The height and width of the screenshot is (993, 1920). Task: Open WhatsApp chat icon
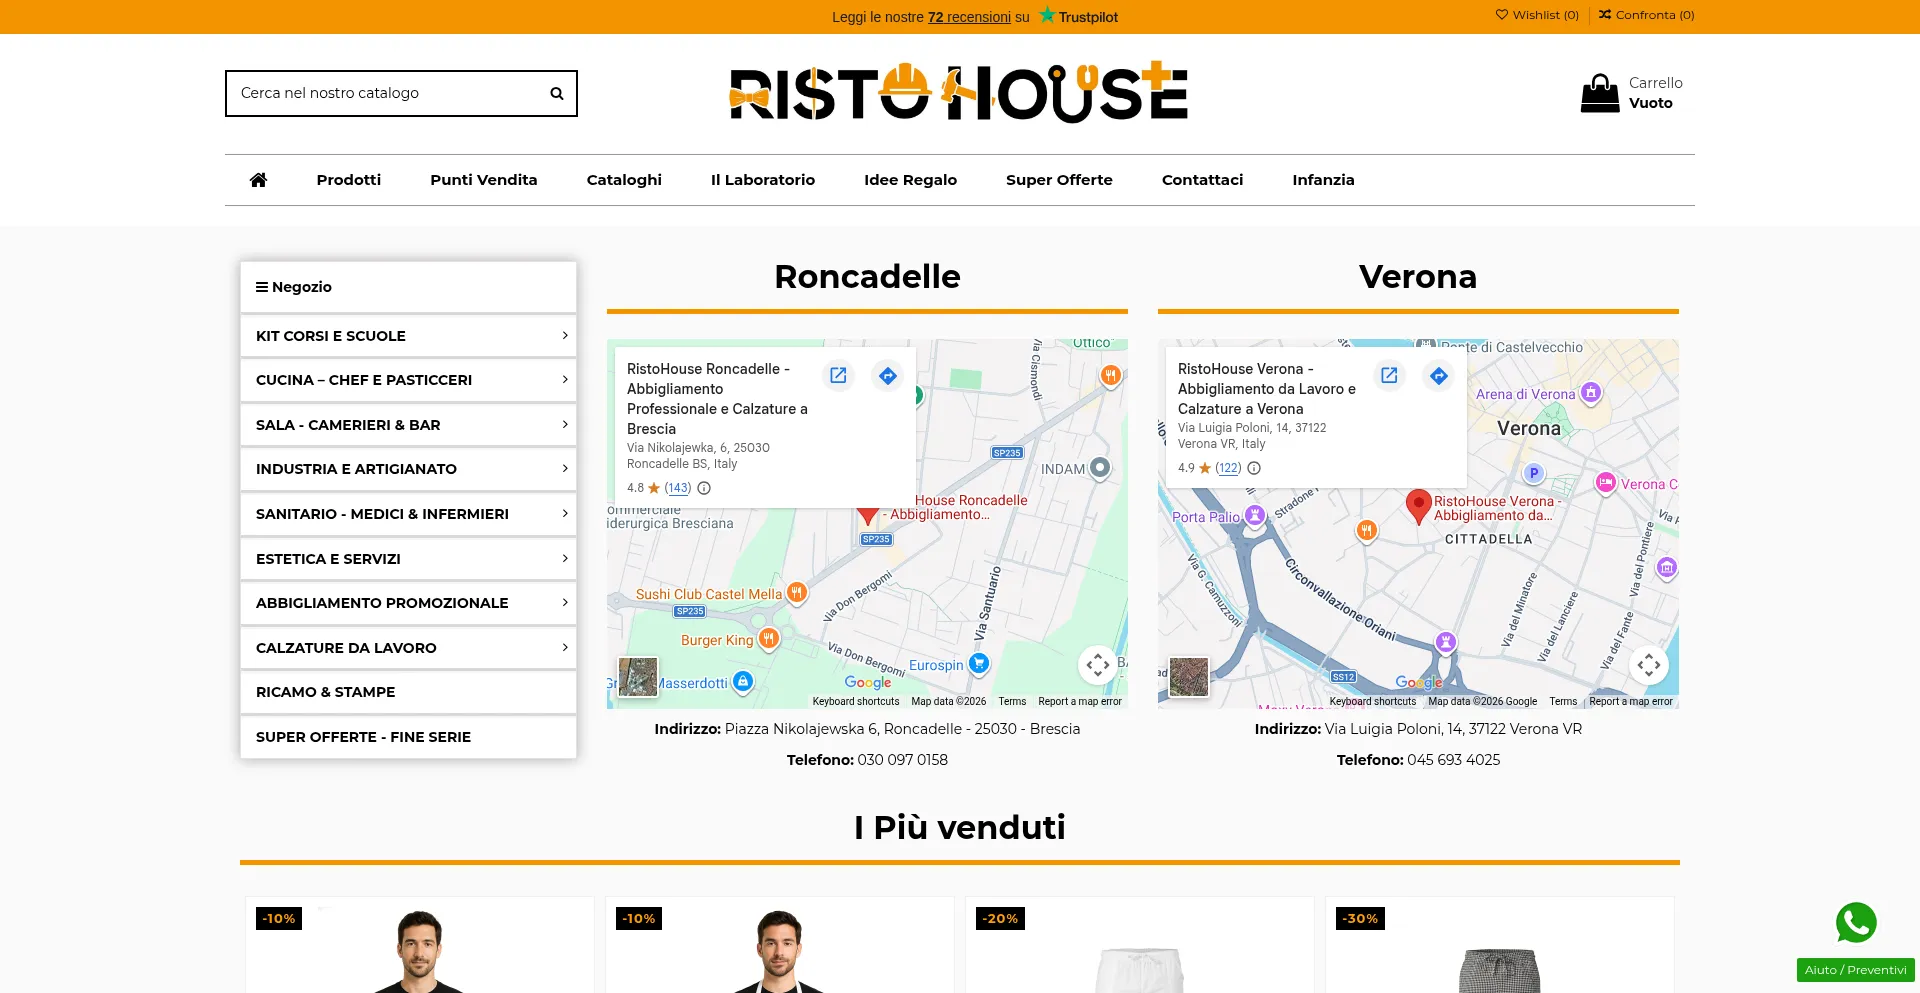point(1856,922)
